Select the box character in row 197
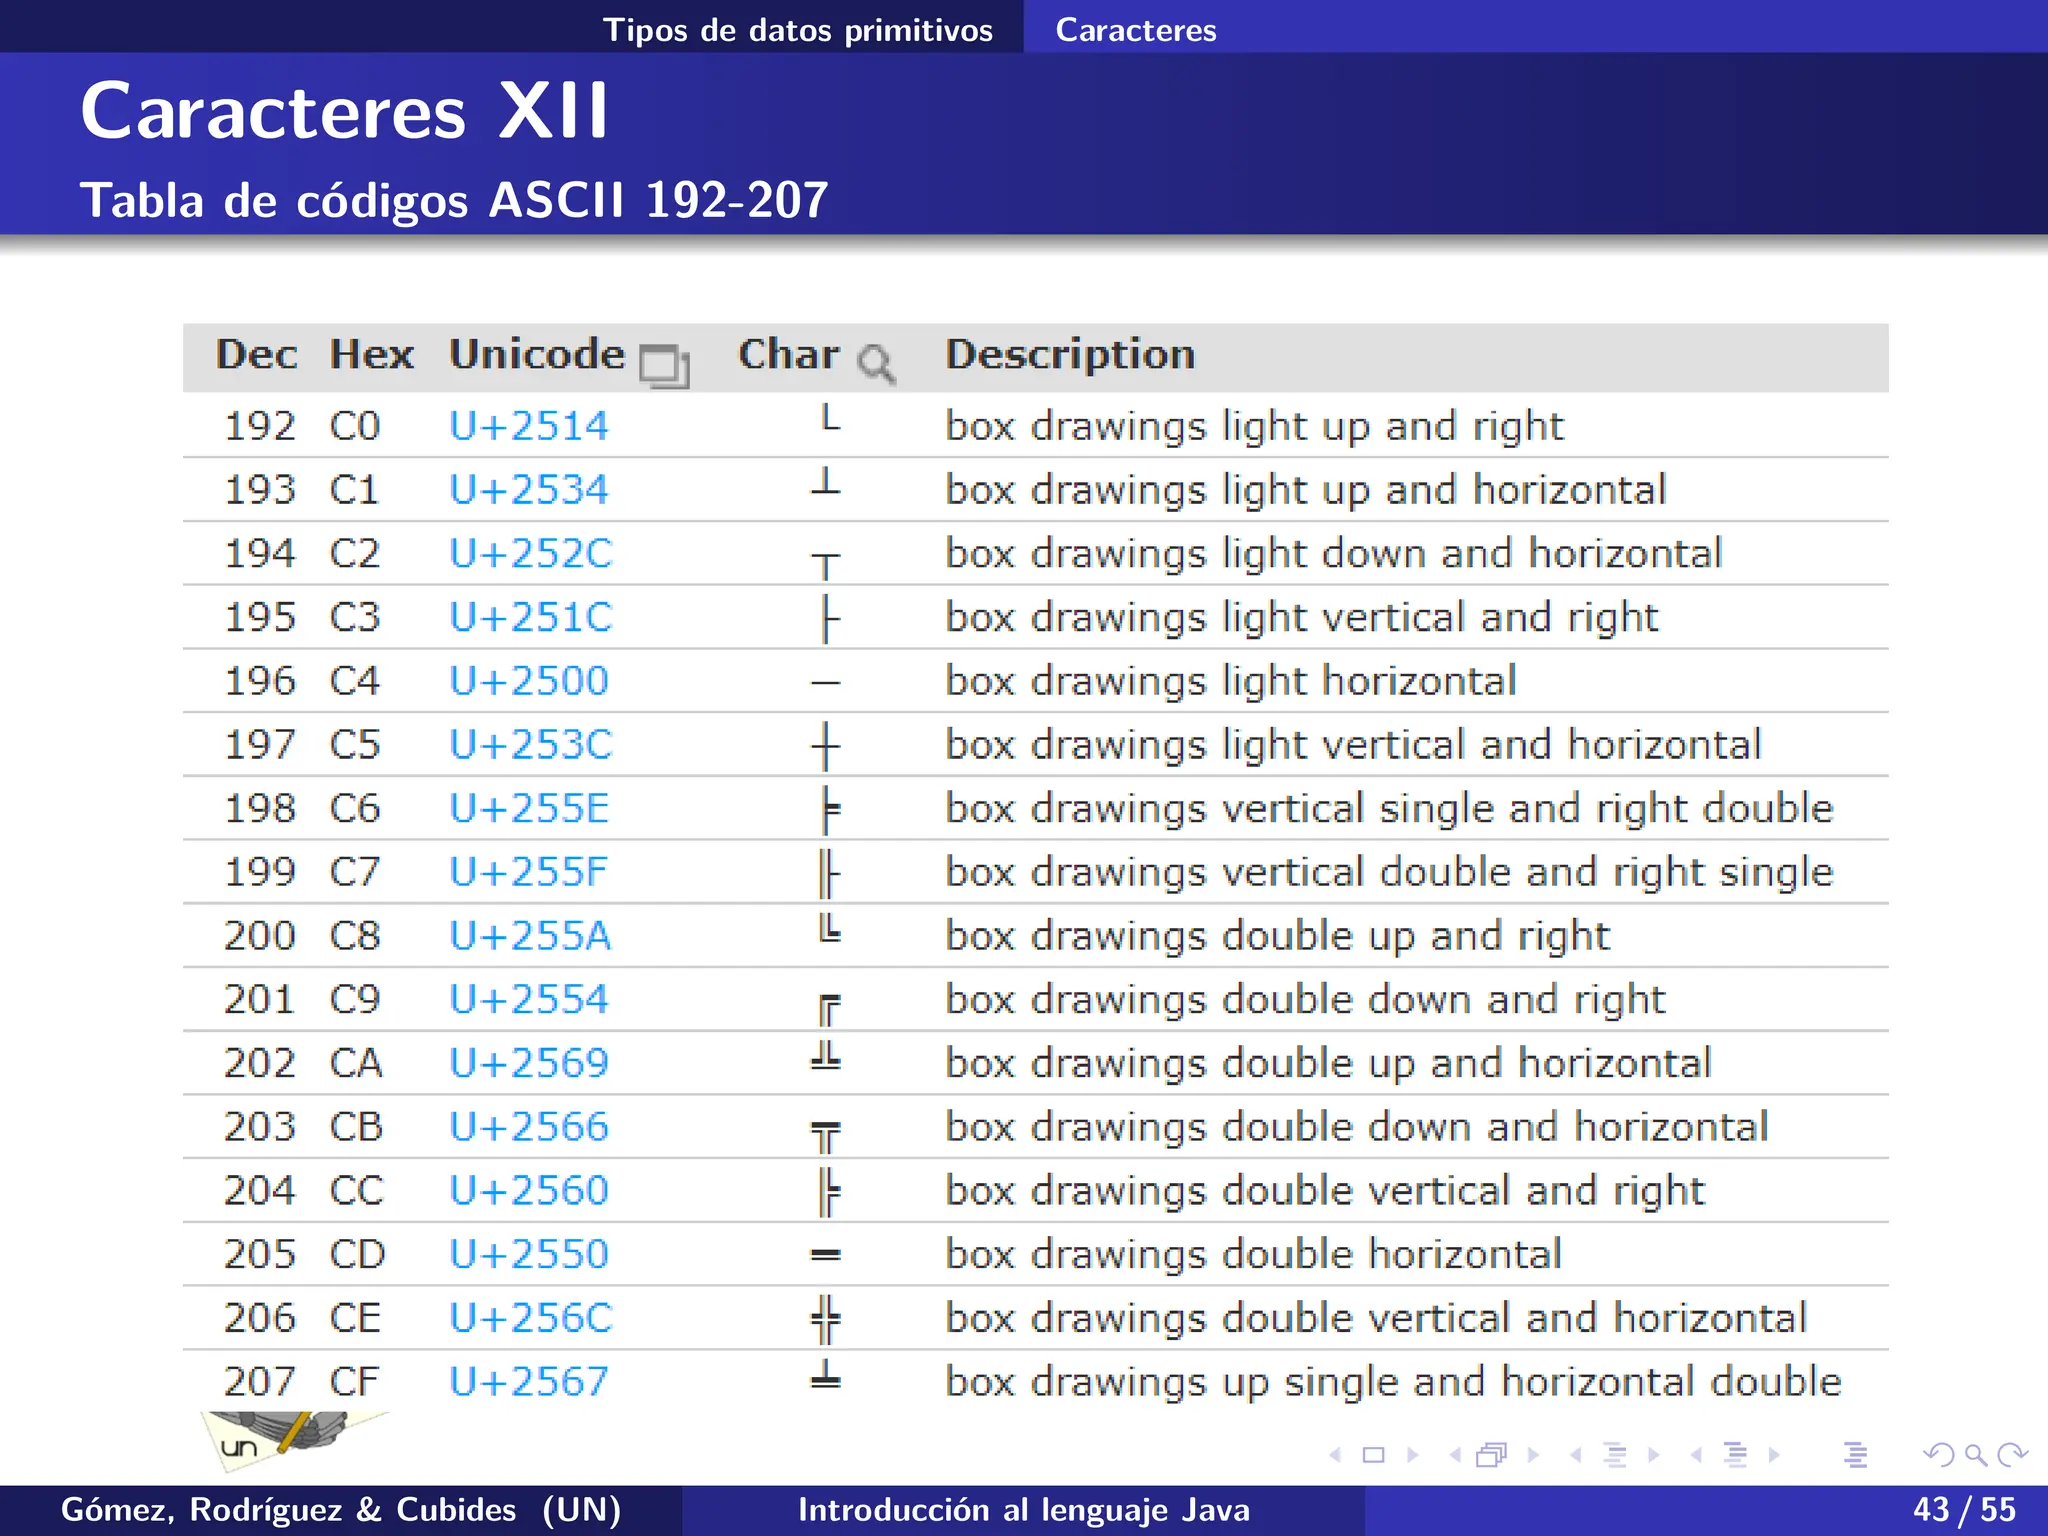This screenshot has width=2048, height=1536. [826, 746]
